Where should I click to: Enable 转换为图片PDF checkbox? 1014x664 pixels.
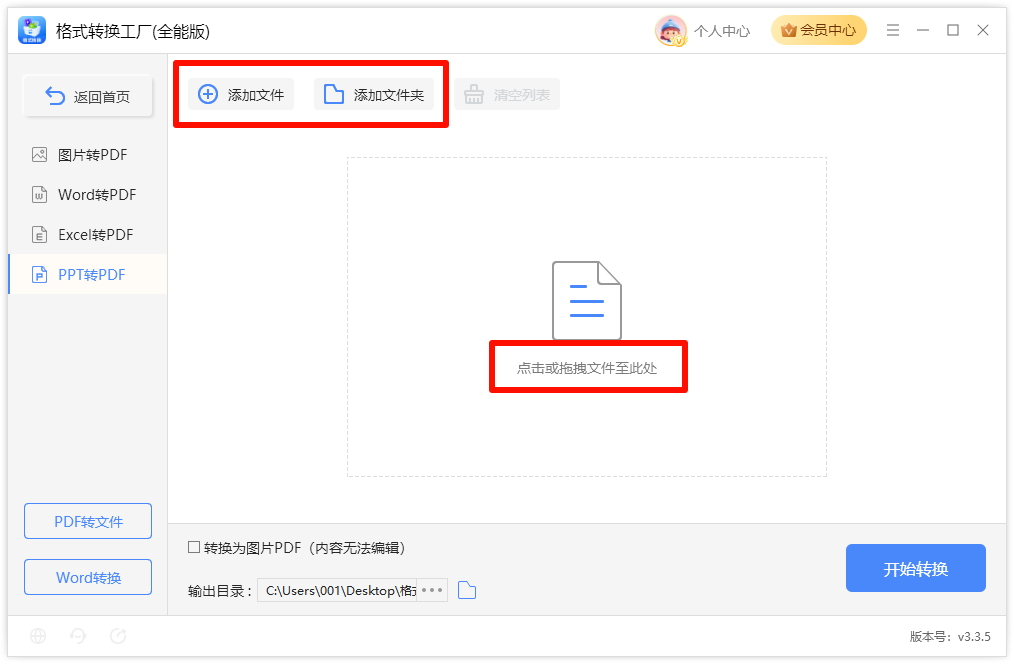(193, 548)
